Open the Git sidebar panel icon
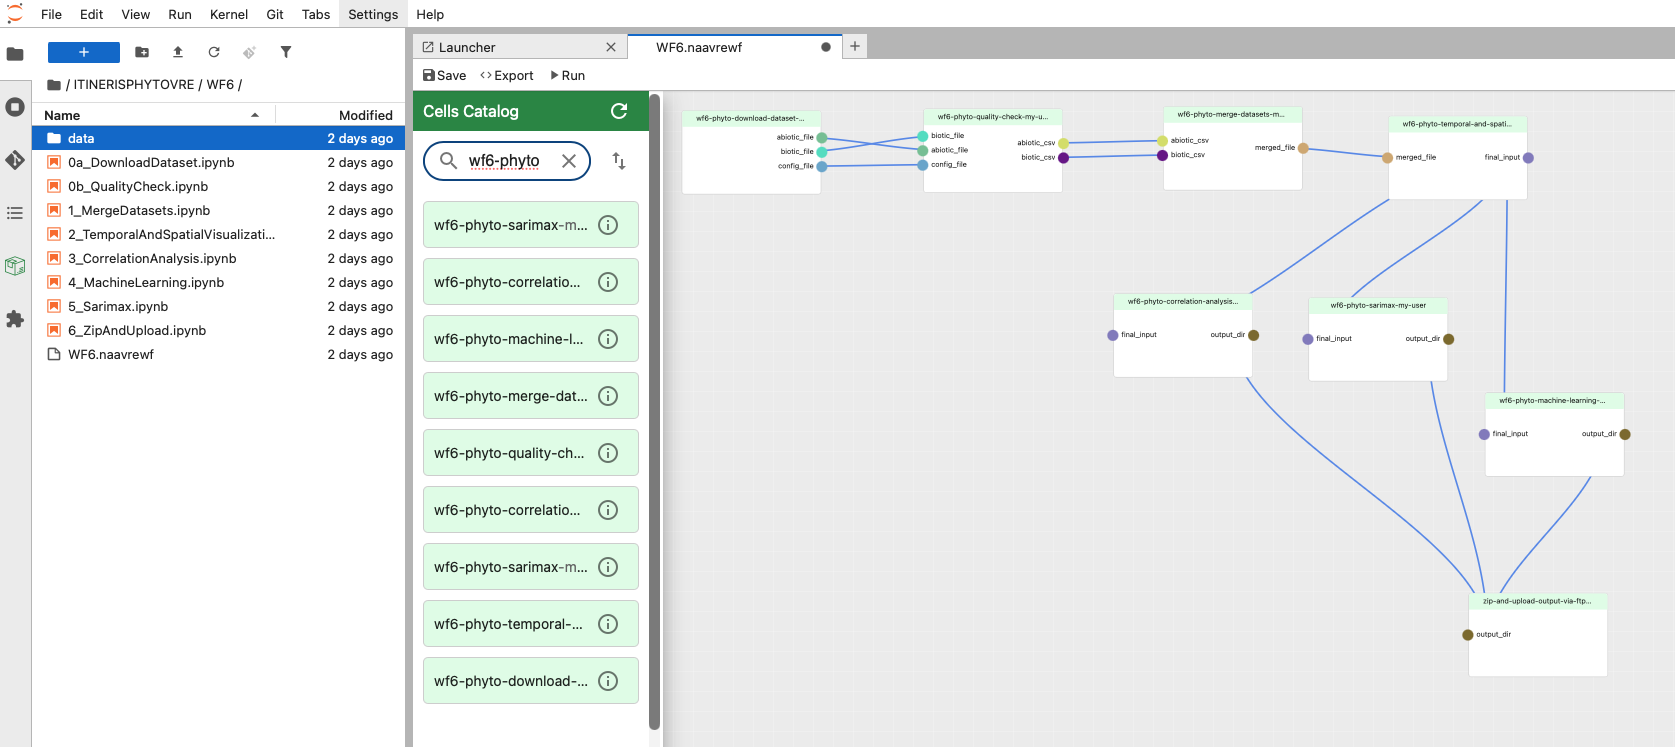The width and height of the screenshot is (1675, 747). click(15, 160)
